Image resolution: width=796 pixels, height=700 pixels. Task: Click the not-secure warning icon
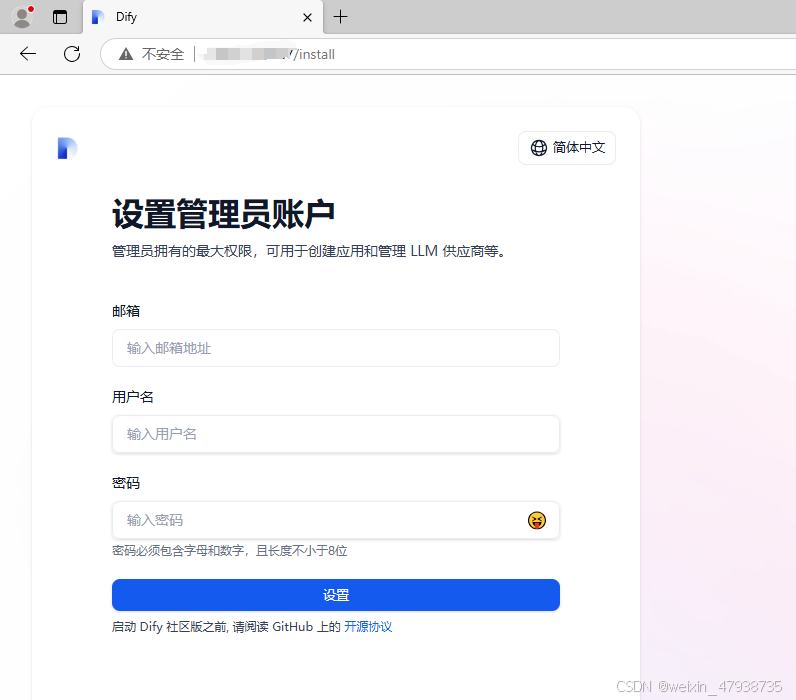pos(126,54)
